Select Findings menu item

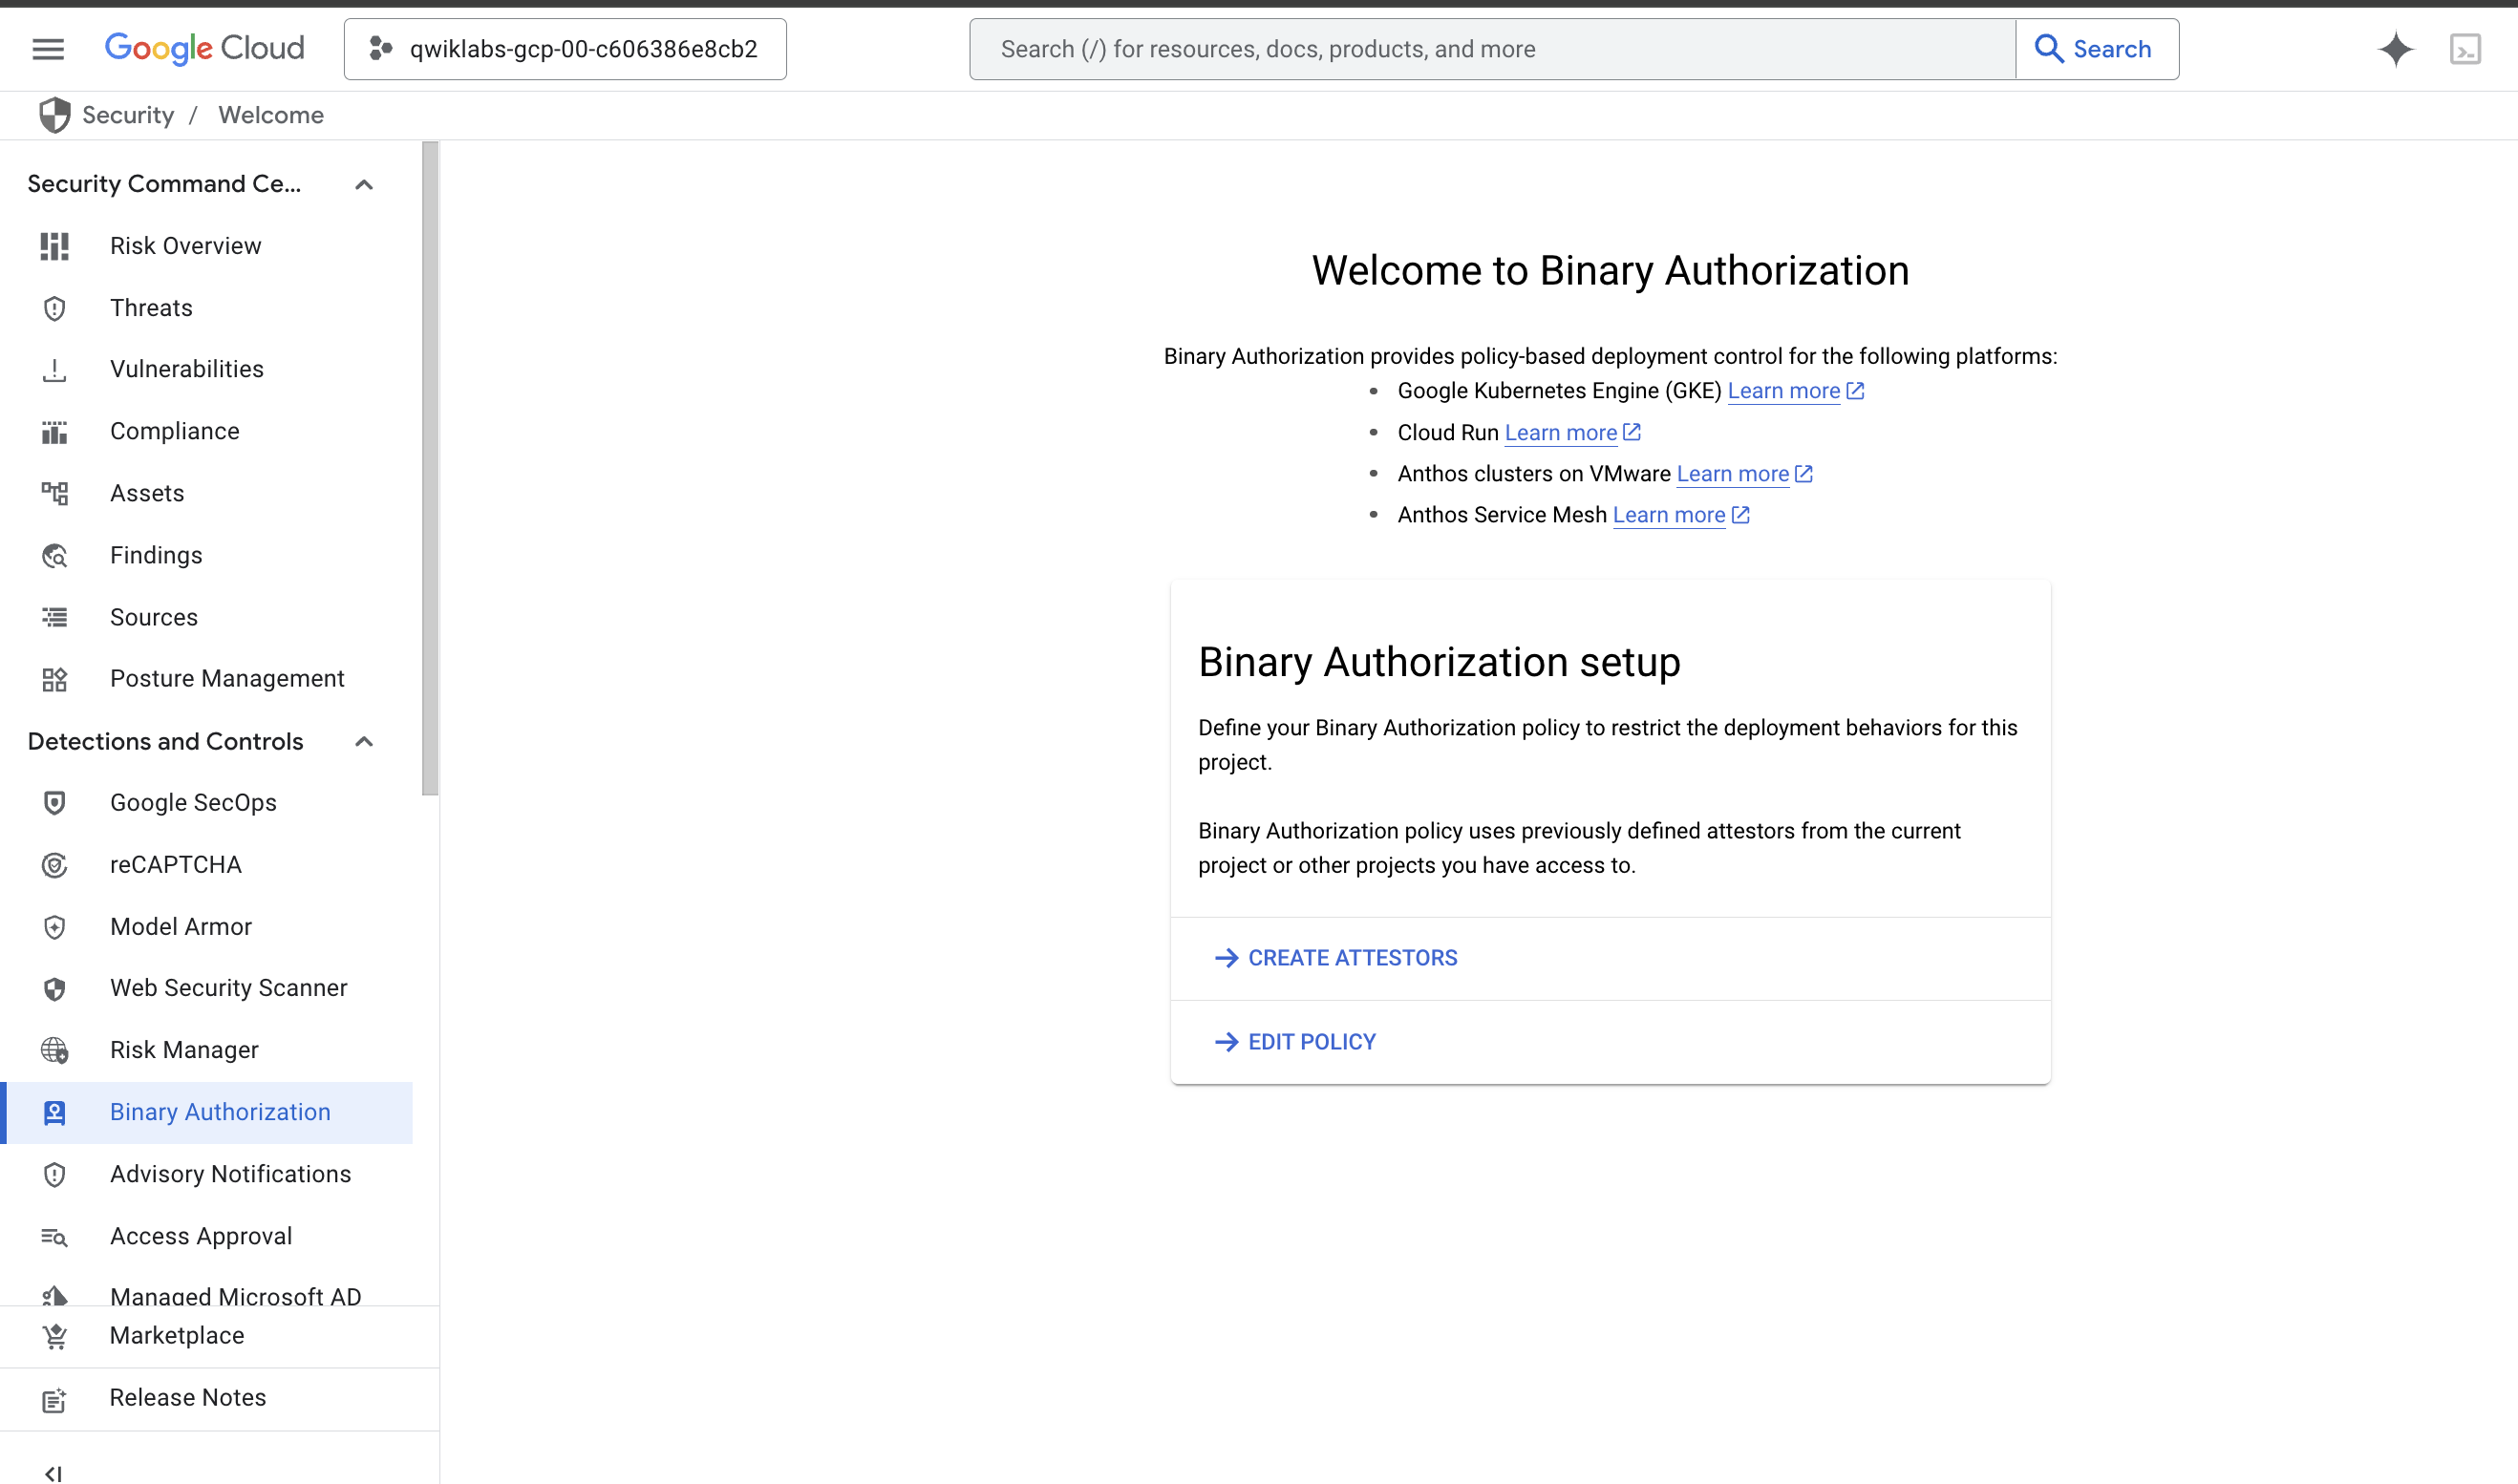(207, 555)
